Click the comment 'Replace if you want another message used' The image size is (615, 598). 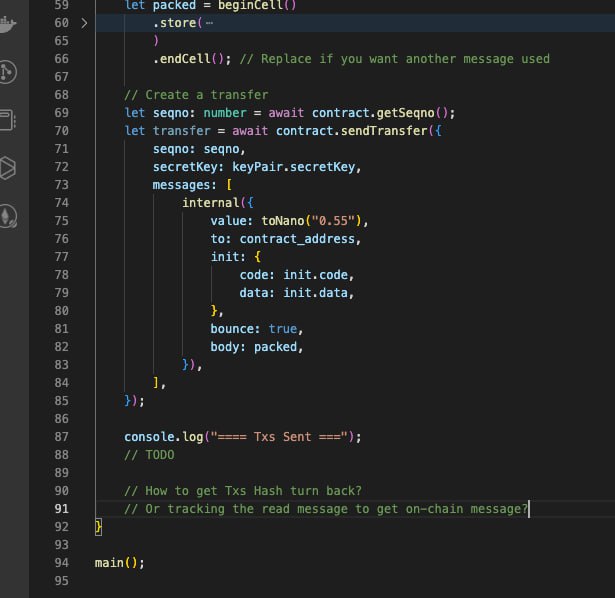(x=405, y=59)
